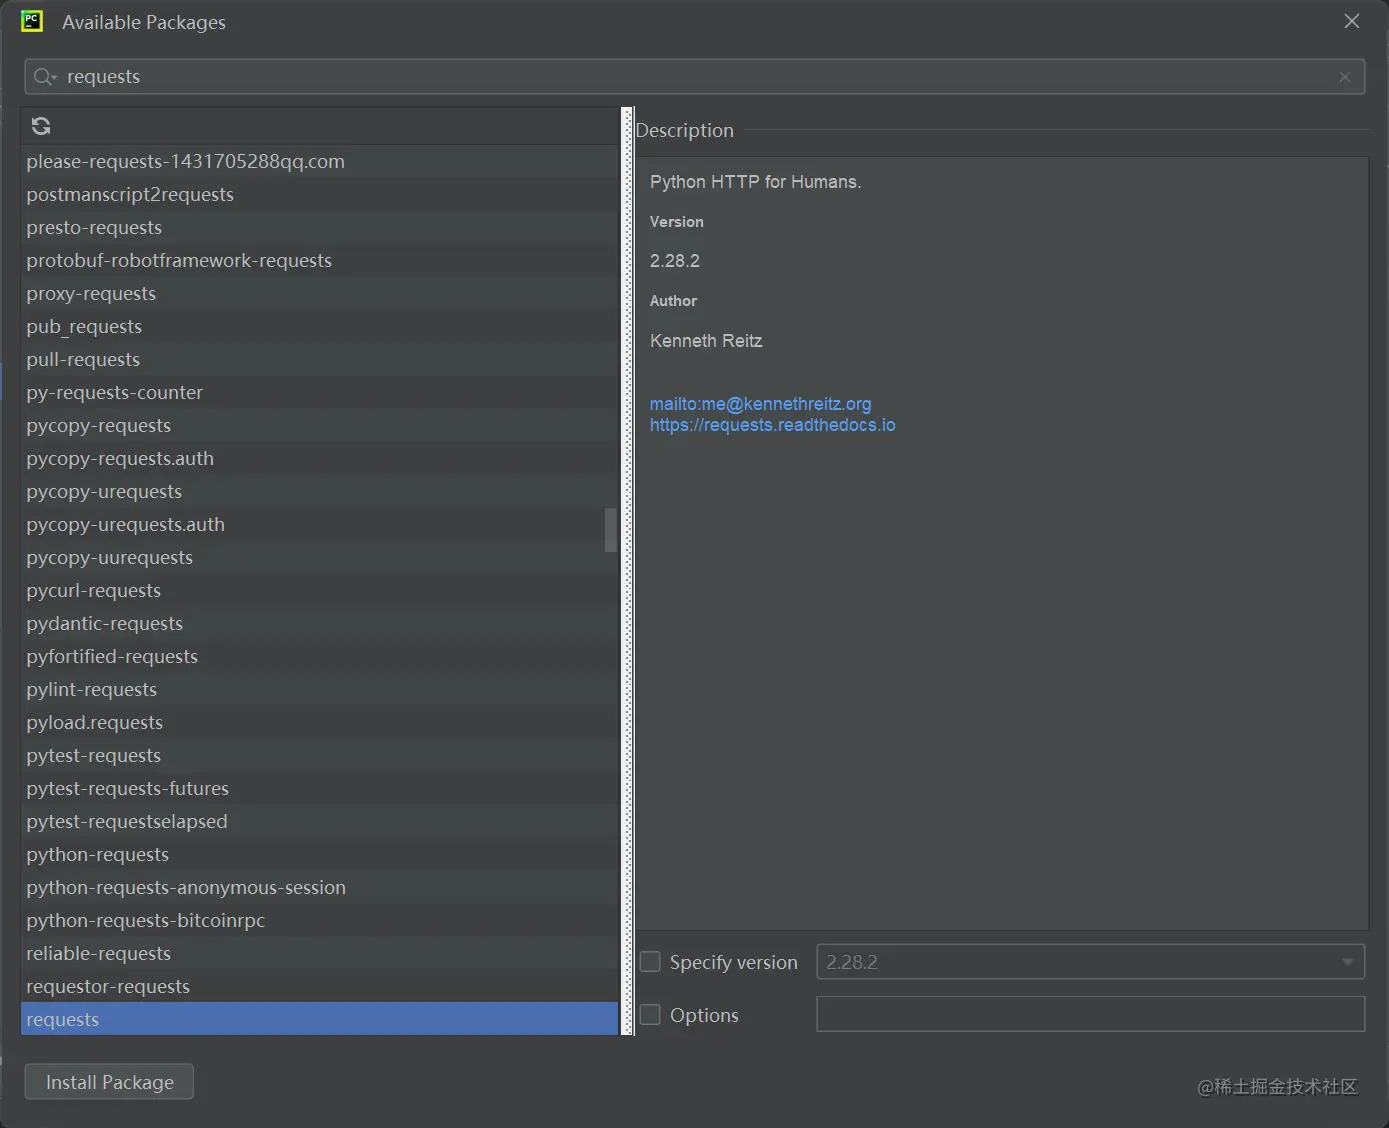
Task: Select py-requests-counter package
Action: 320,392
